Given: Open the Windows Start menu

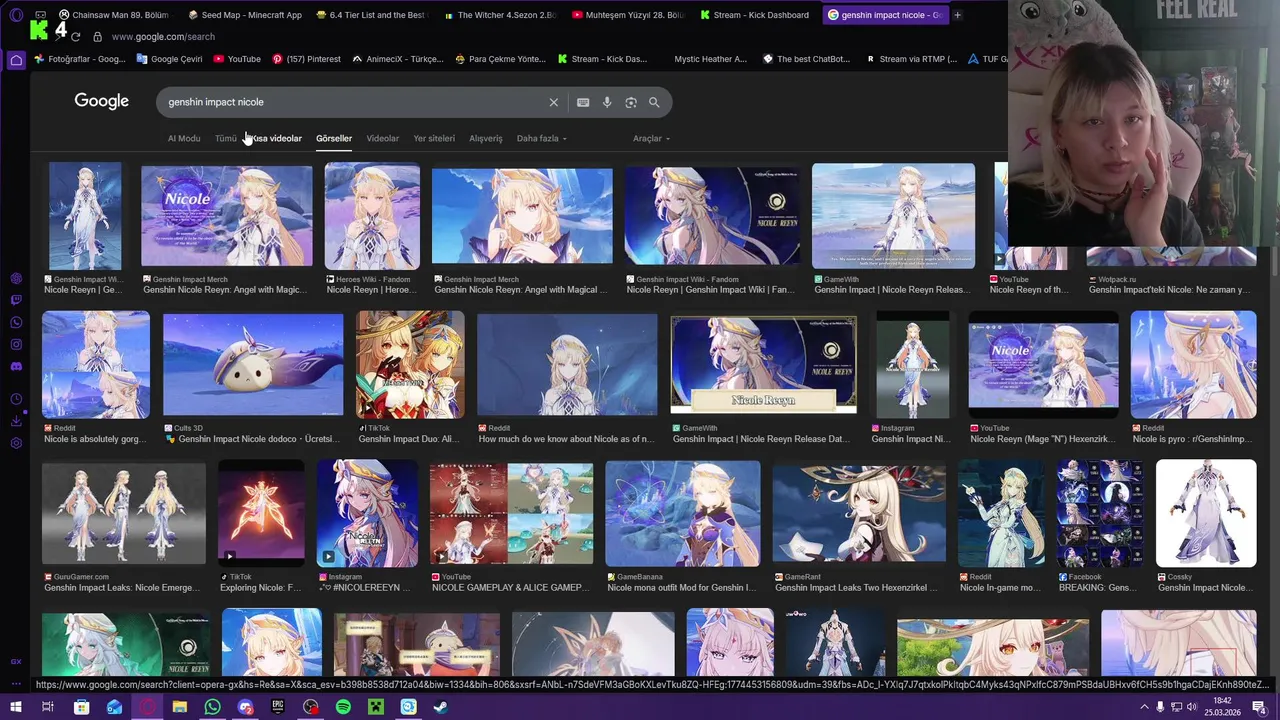Looking at the screenshot, I should click(16, 707).
